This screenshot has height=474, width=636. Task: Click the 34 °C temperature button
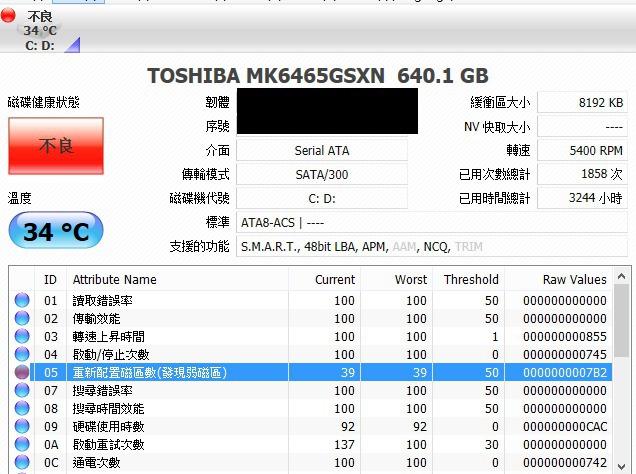click(x=56, y=230)
